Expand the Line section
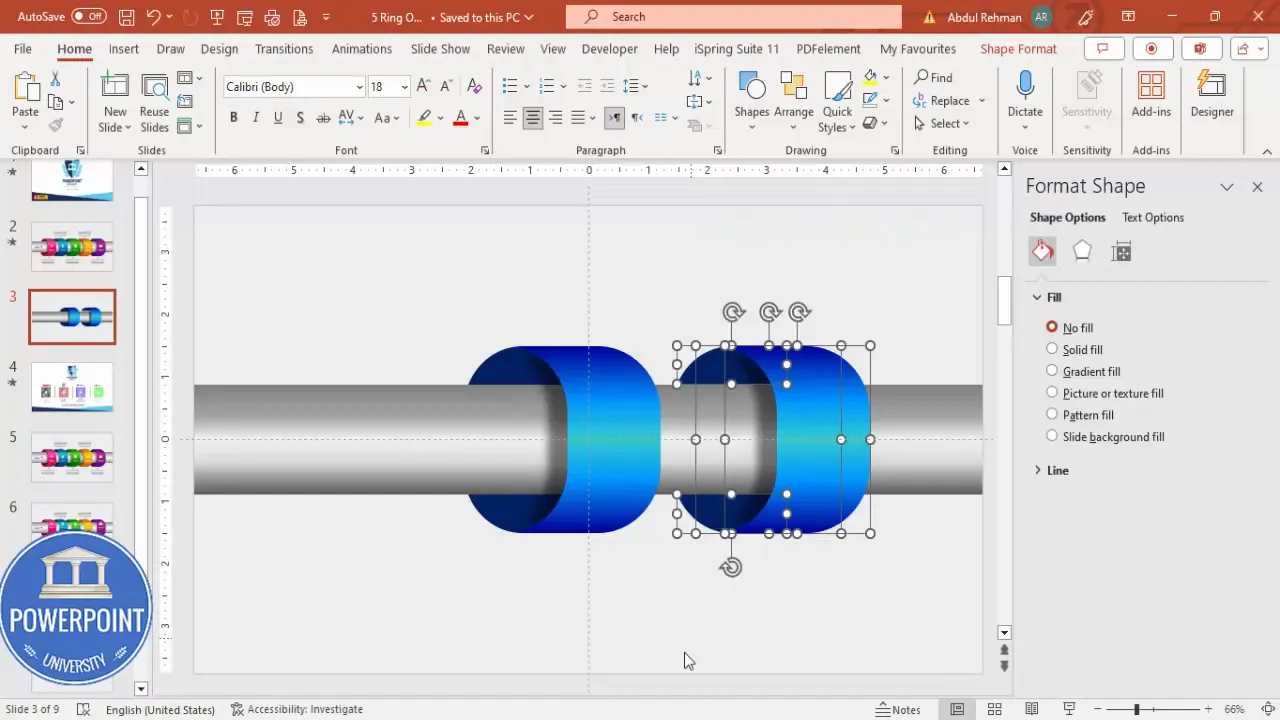Viewport: 1280px width, 720px height. (x=1051, y=470)
